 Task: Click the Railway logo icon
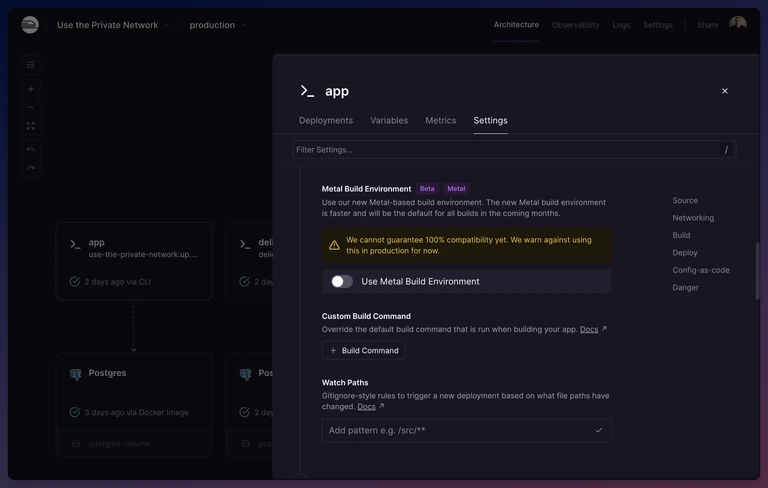coord(30,24)
